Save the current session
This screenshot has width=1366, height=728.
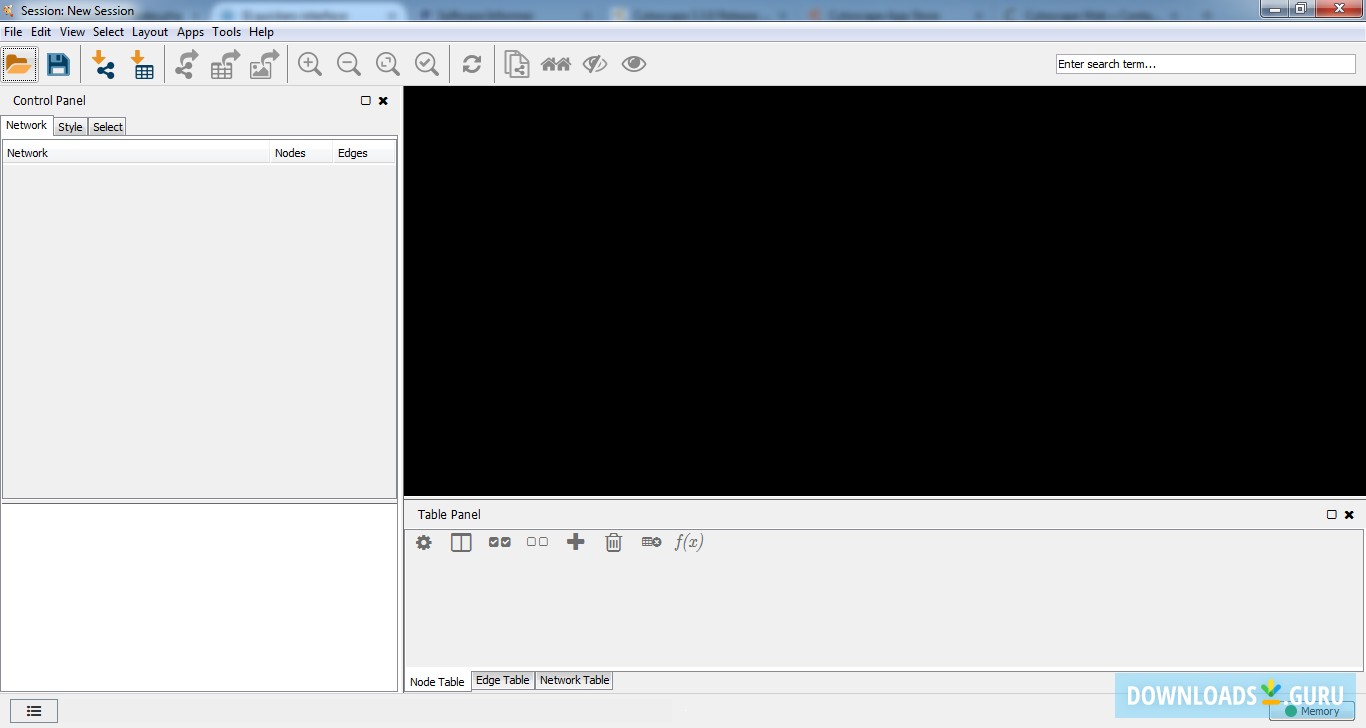(59, 65)
